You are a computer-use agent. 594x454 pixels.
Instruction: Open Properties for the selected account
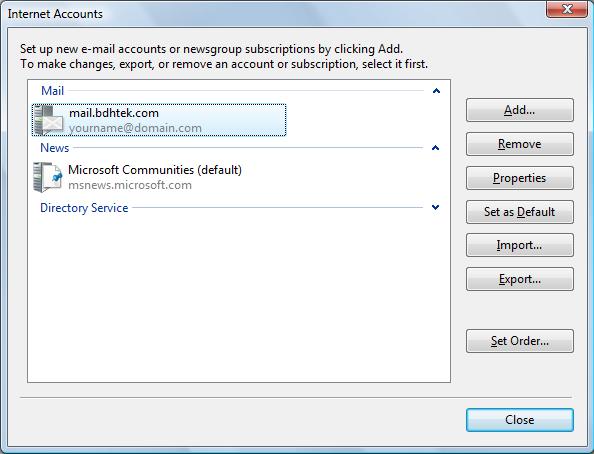point(520,178)
